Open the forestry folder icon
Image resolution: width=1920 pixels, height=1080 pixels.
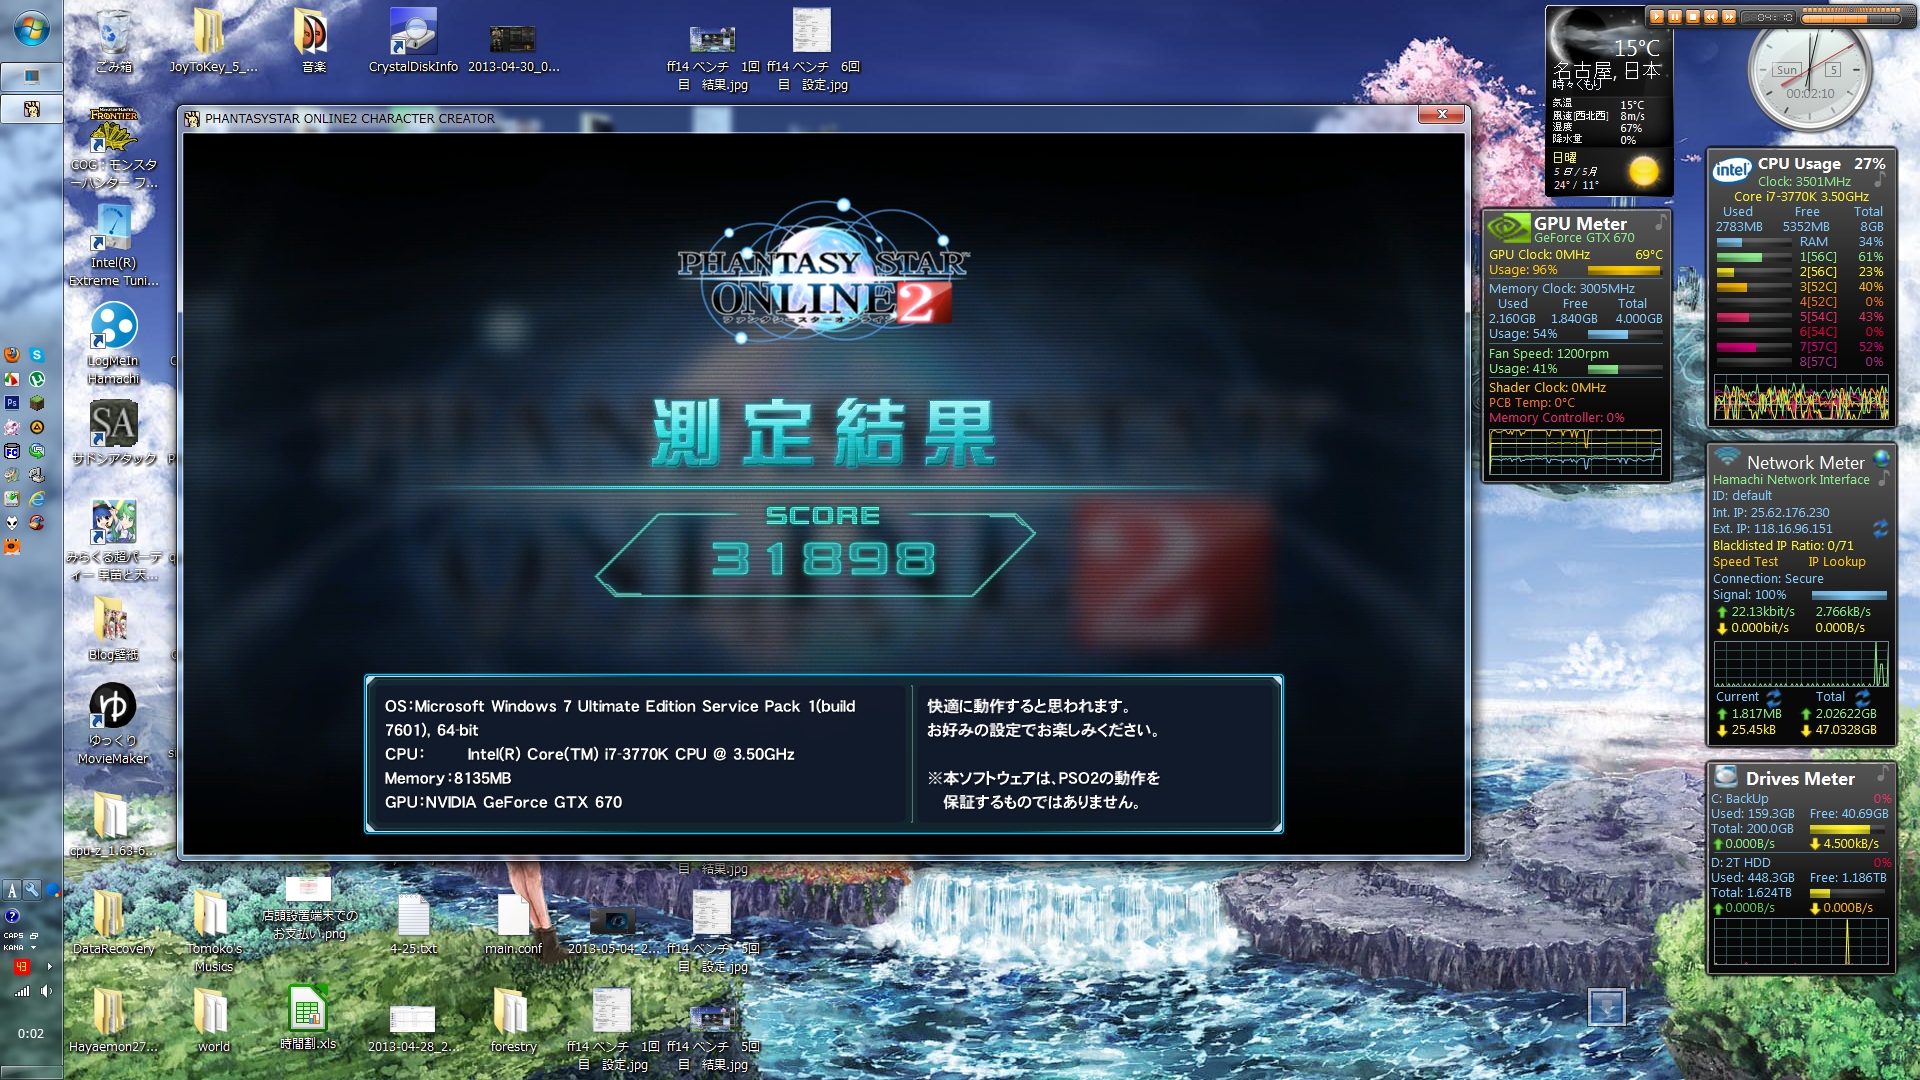(513, 1020)
